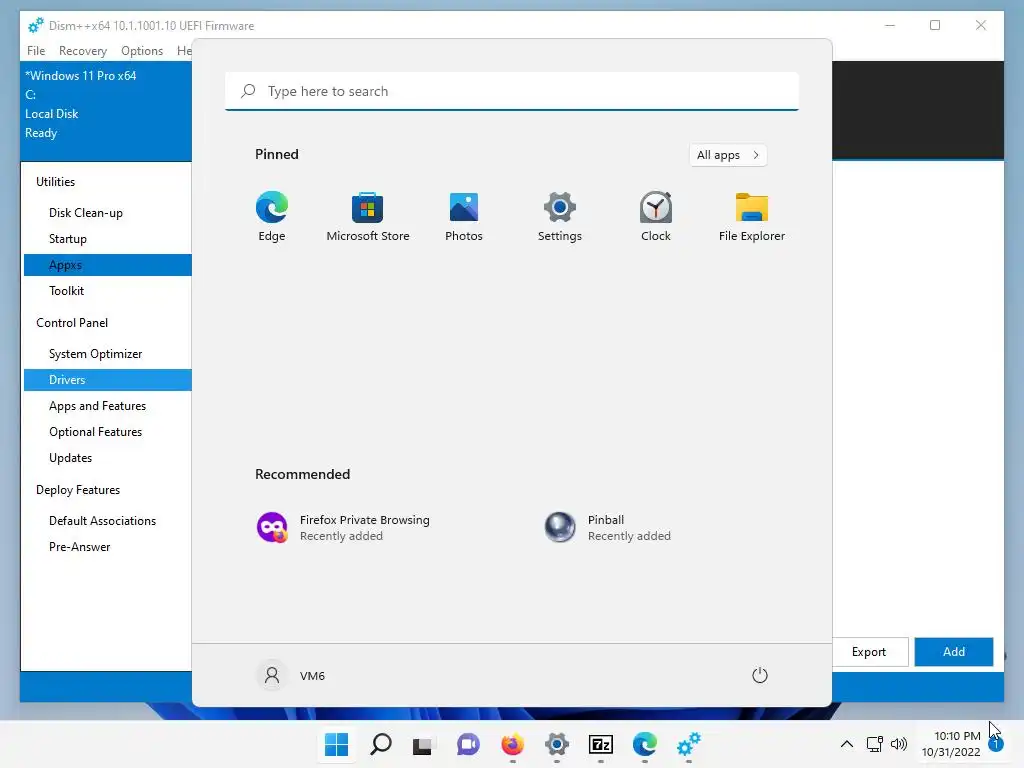Click the Deploy Features section header
Screen dimensions: 1024x768
(78, 490)
